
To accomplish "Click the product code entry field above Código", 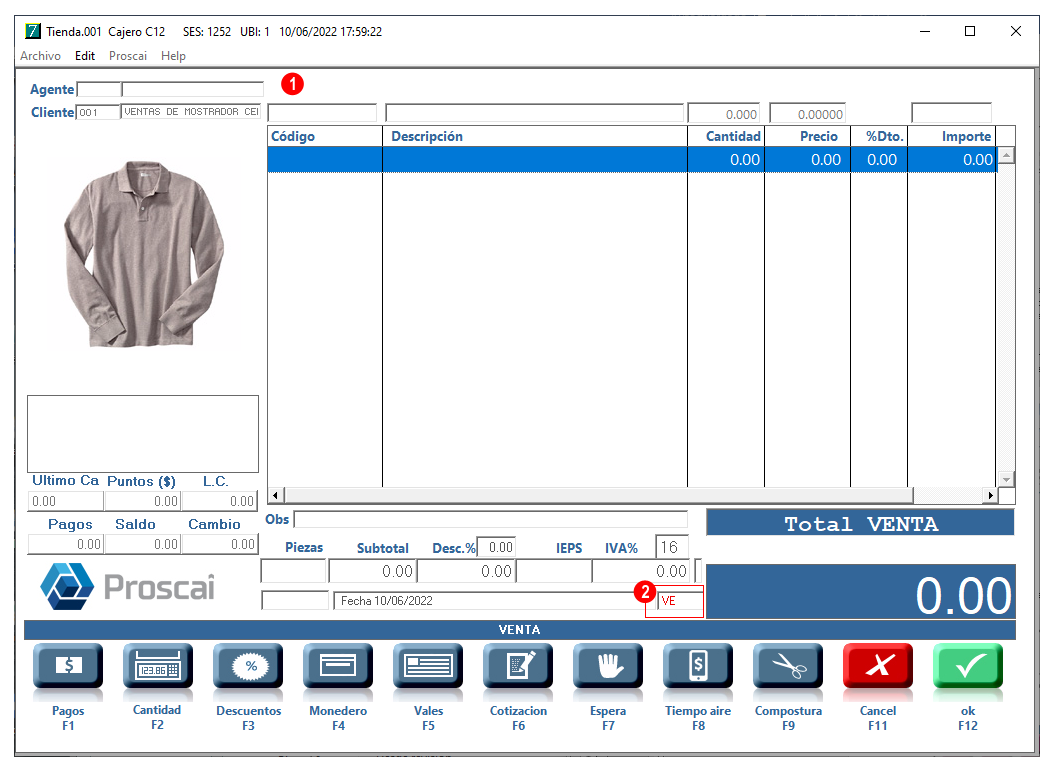I will pos(322,112).
